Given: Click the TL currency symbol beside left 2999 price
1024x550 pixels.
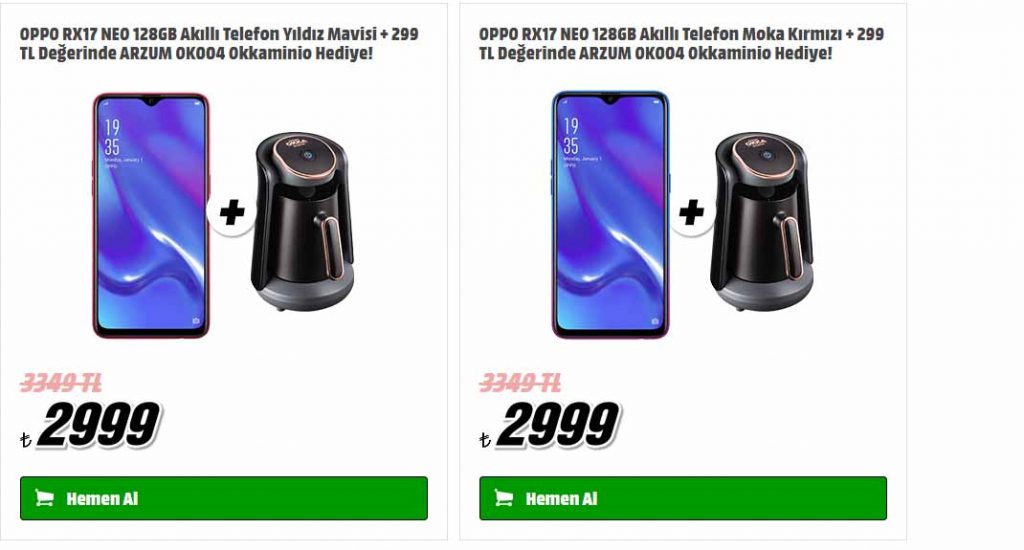Looking at the screenshot, I should tap(26, 440).
